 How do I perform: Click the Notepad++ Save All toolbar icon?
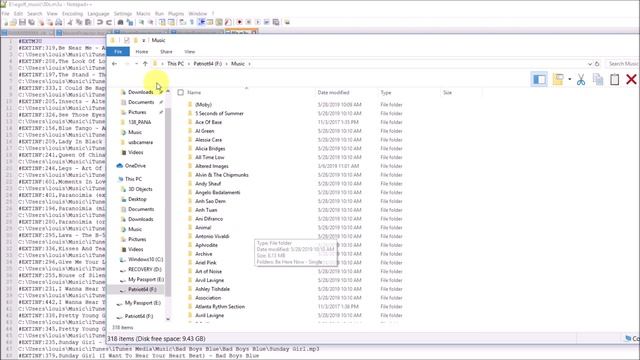[31, 22]
